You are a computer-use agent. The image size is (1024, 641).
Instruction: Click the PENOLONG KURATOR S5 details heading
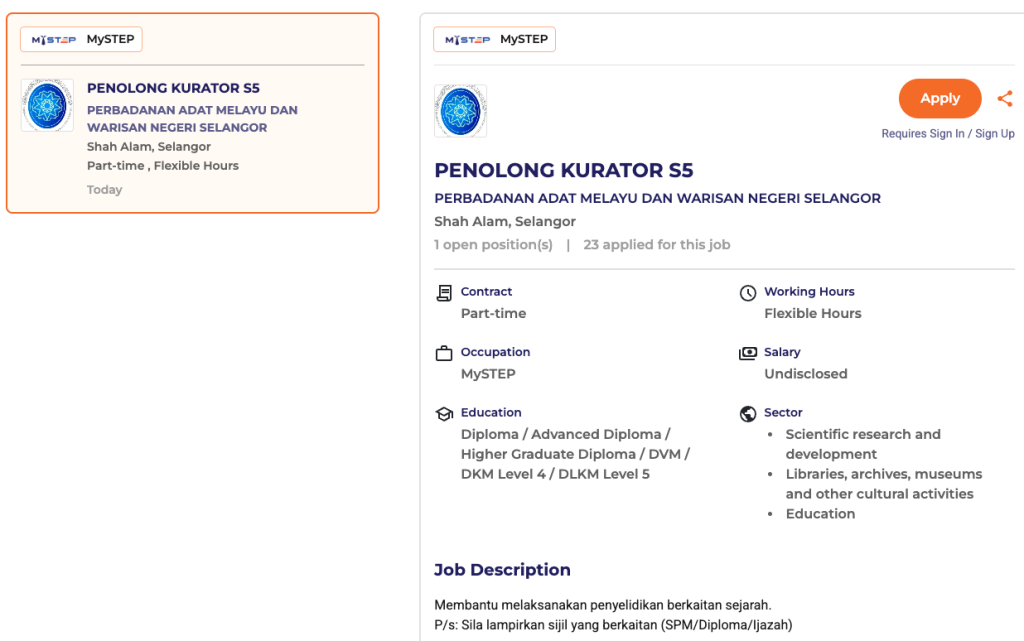563,170
